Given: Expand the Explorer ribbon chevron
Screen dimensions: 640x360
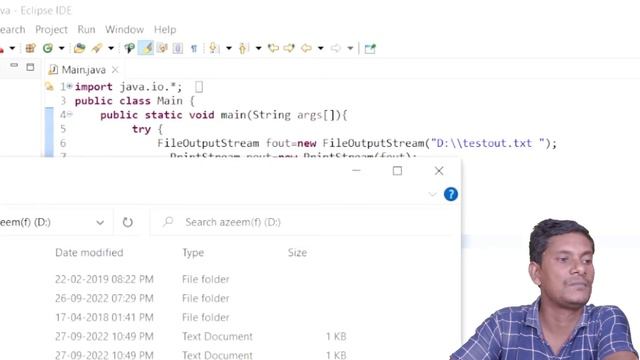Looking at the screenshot, I should [432, 194].
